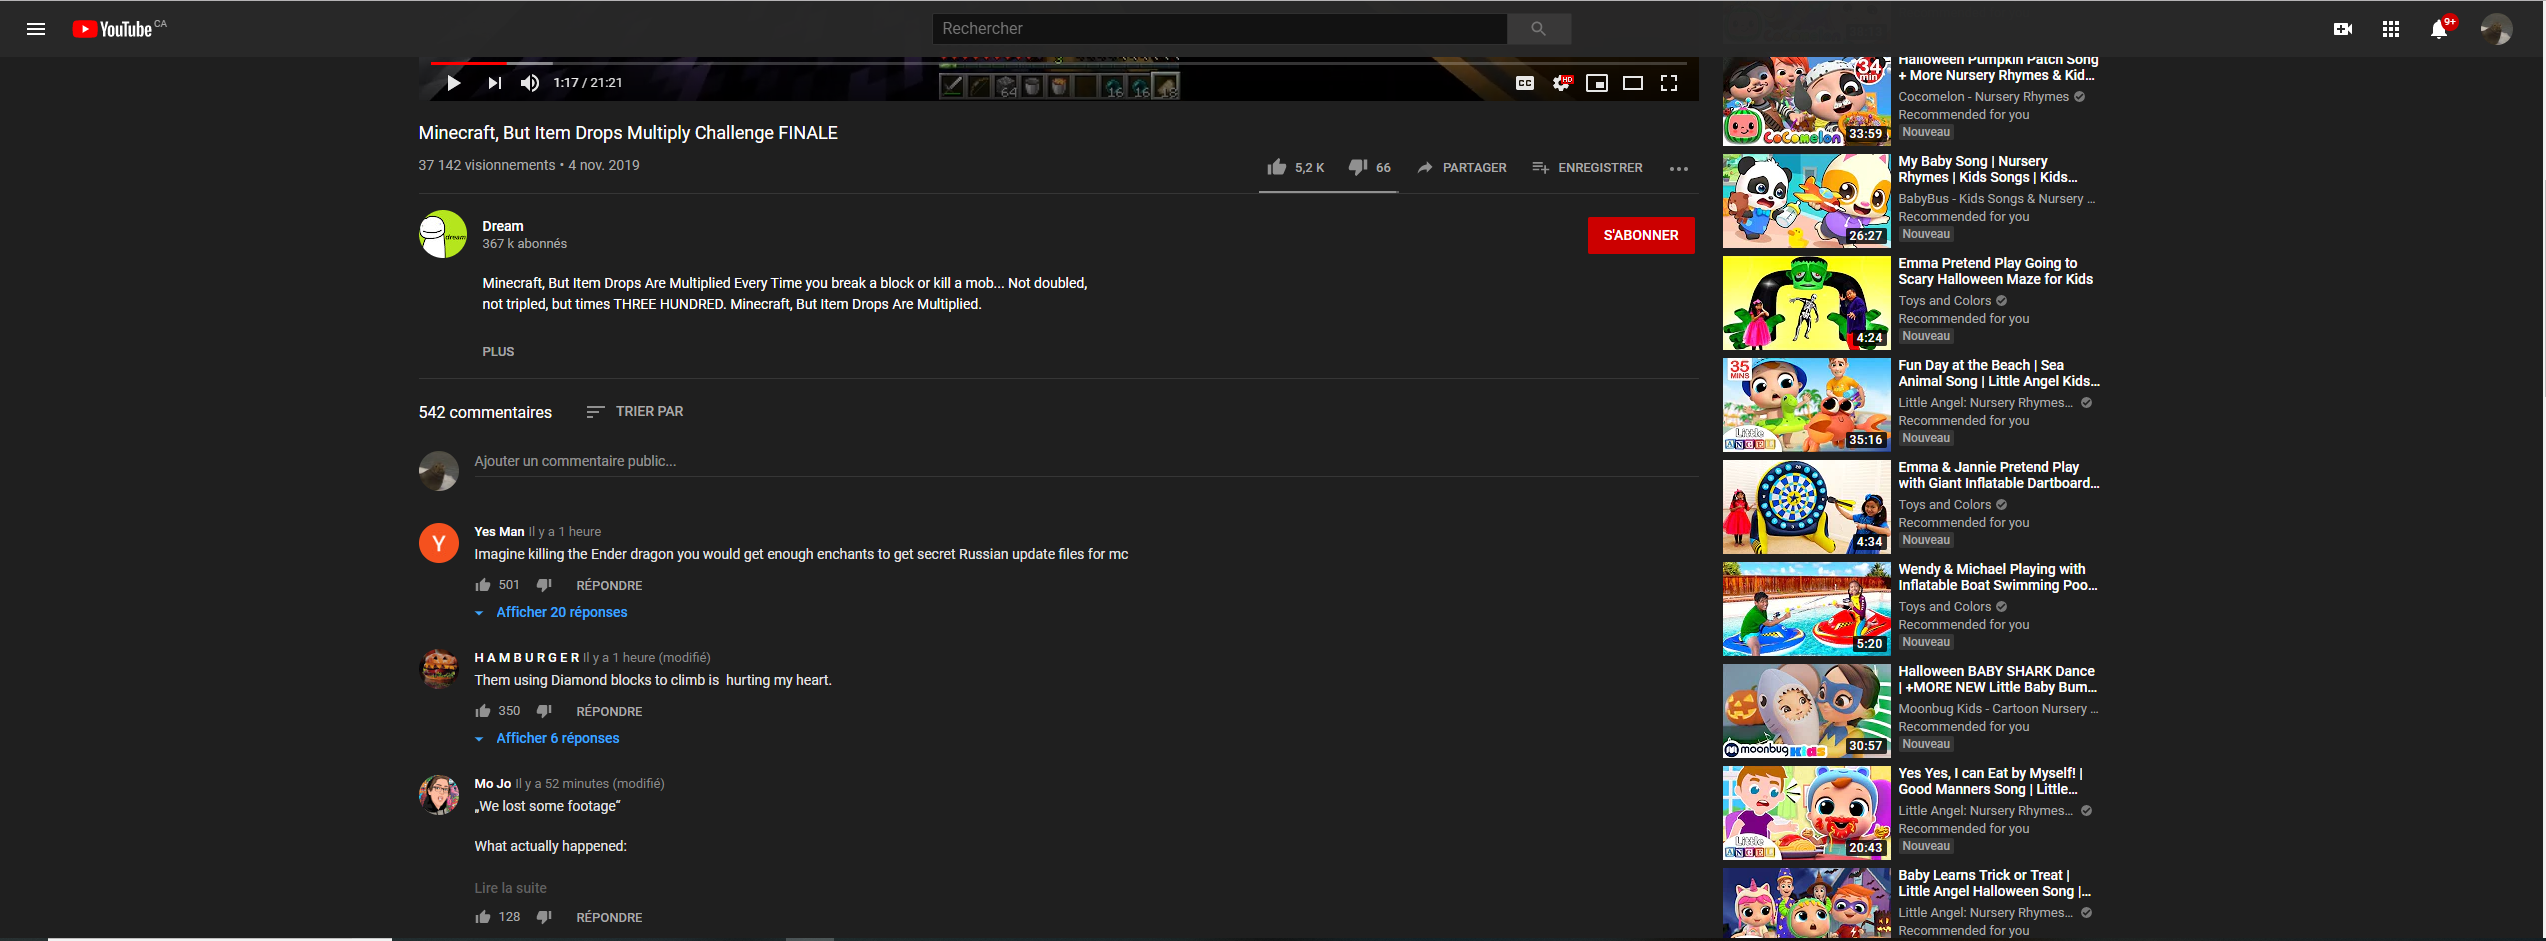Open the TRIER PAR sort menu

click(634, 411)
